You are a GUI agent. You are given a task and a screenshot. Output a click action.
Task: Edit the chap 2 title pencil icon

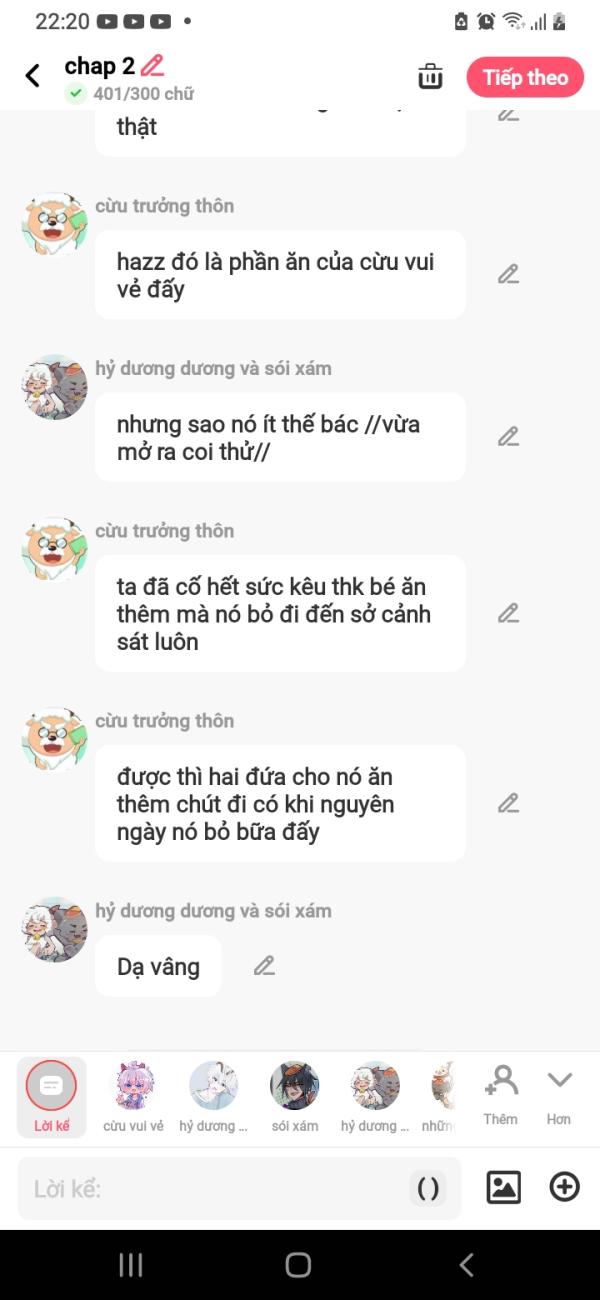[152, 66]
